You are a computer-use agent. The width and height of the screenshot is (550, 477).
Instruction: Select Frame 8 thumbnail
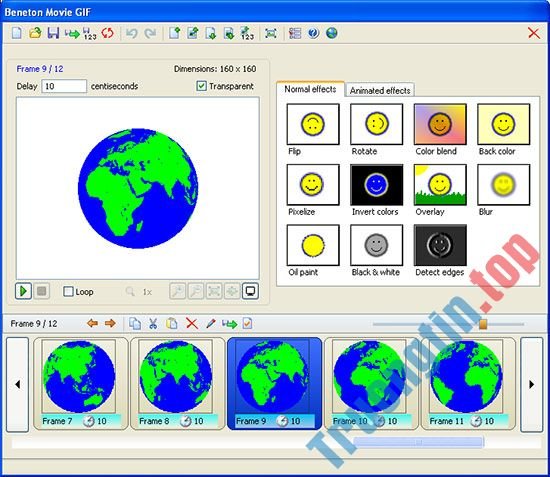(x=177, y=383)
